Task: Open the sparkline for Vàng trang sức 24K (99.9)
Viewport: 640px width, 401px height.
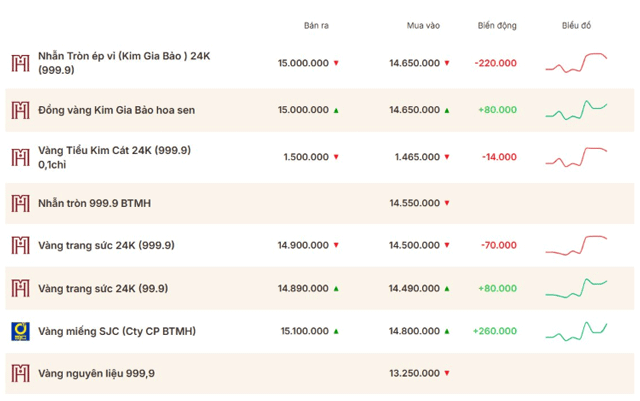Action: pyautogui.click(x=576, y=288)
